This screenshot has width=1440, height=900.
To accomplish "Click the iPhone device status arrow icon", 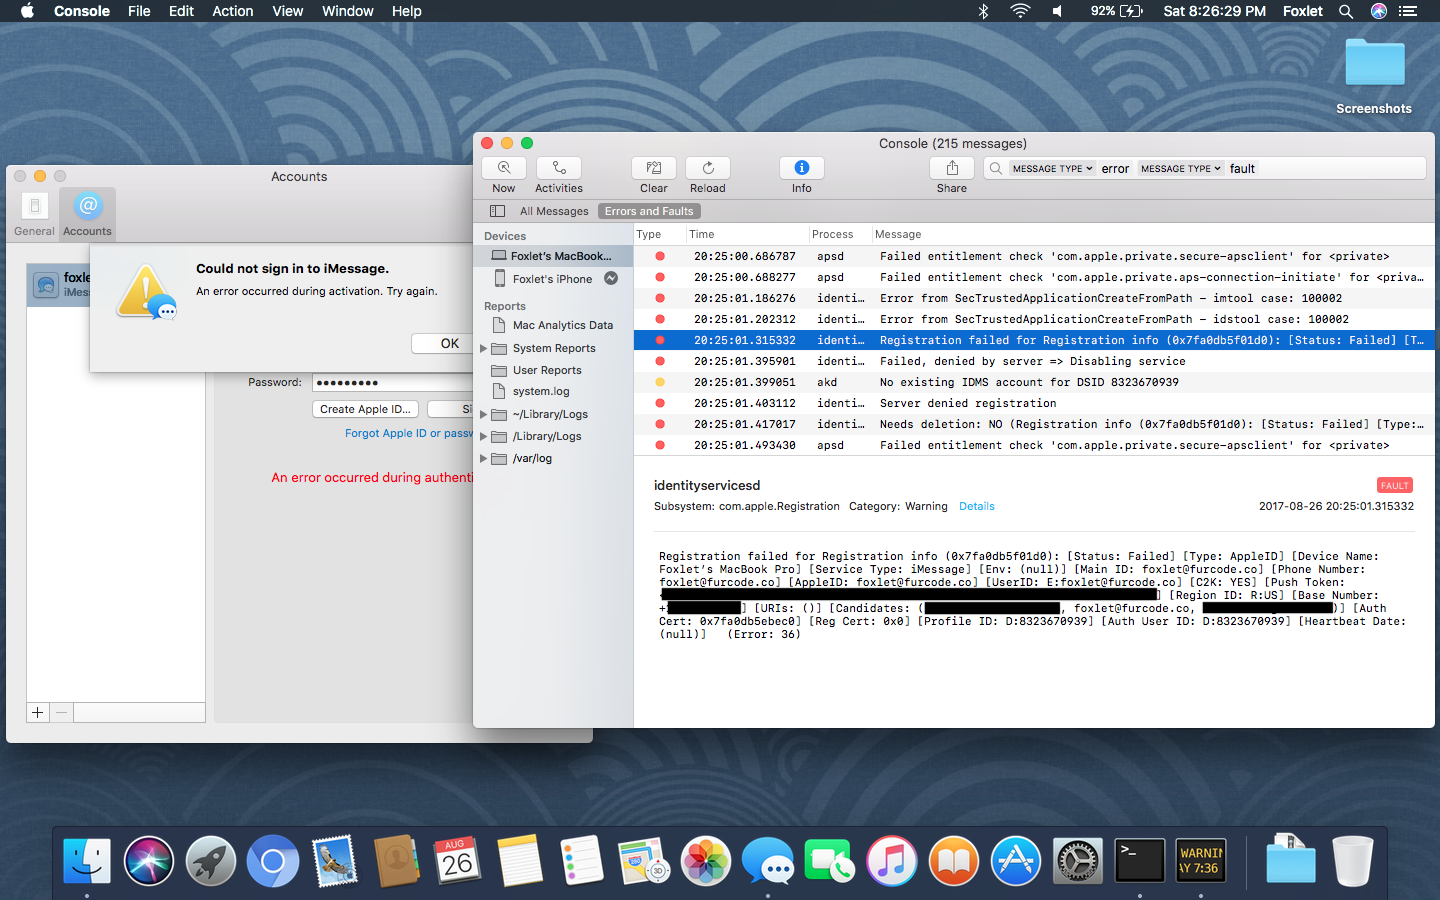I will pyautogui.click(x=611, y=278).
